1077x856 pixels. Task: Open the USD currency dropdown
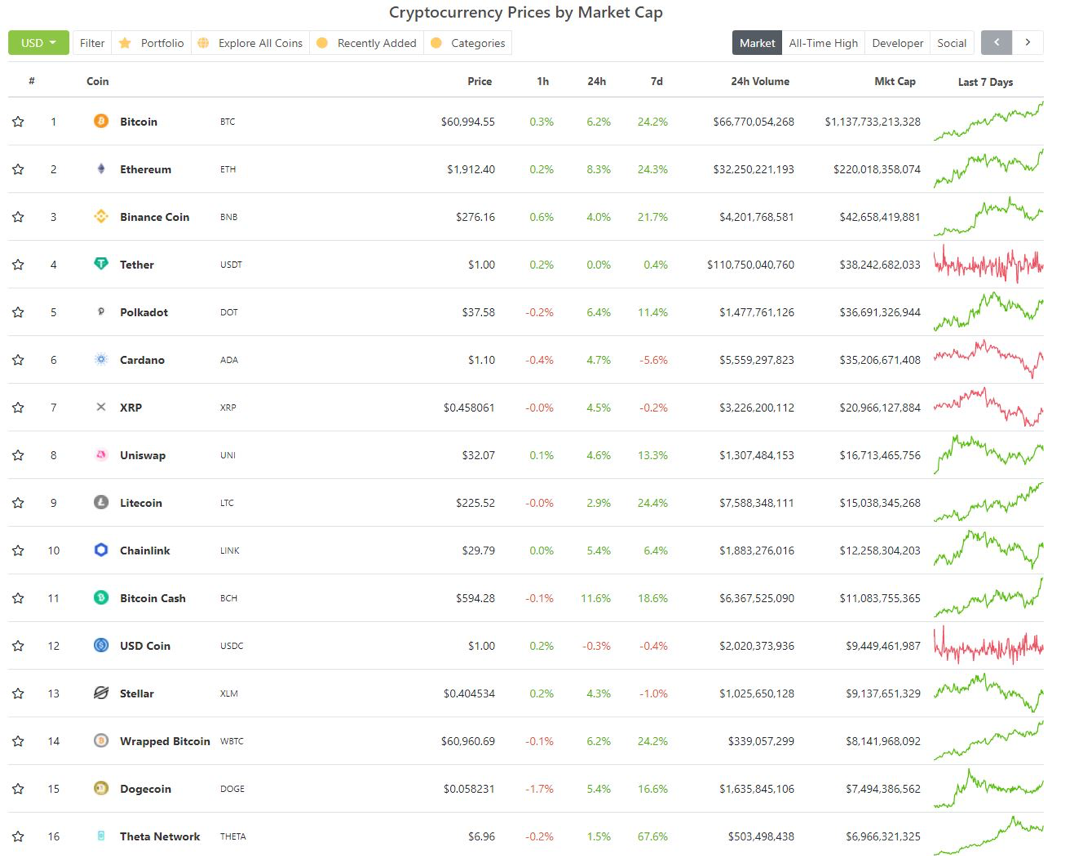click(x=38, y=43)
